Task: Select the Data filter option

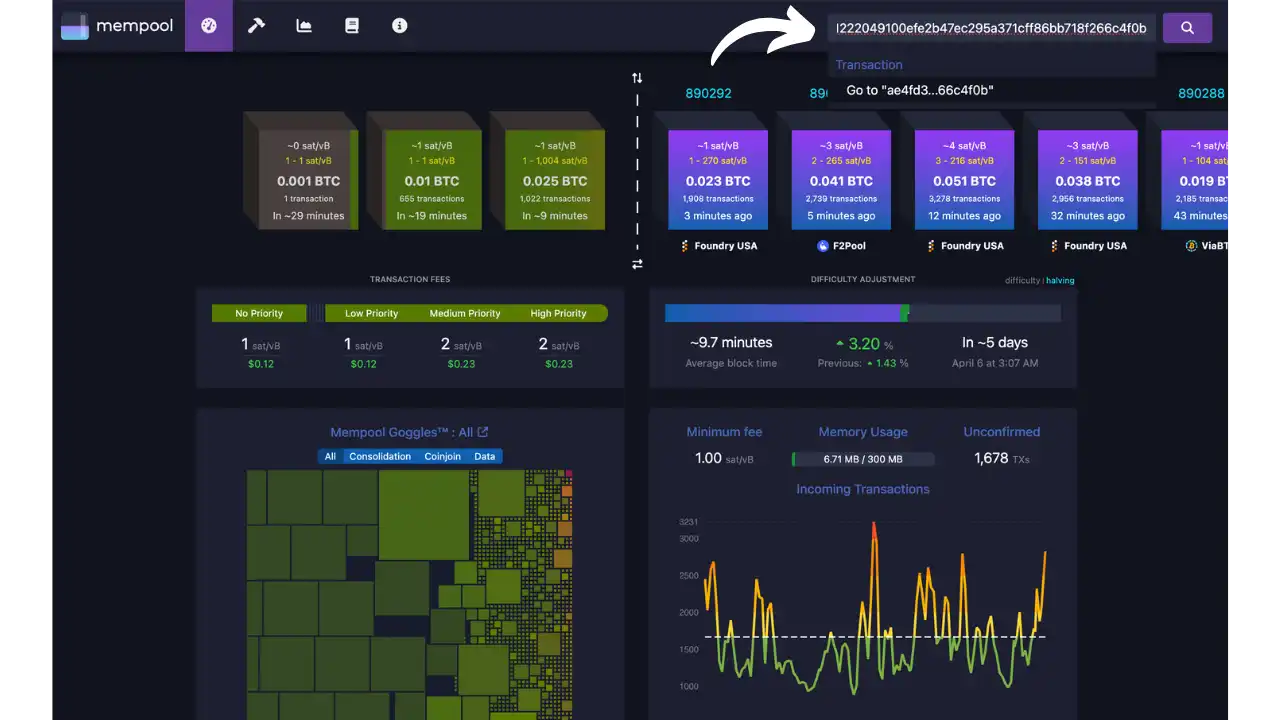Action: [x=485, y=456]
